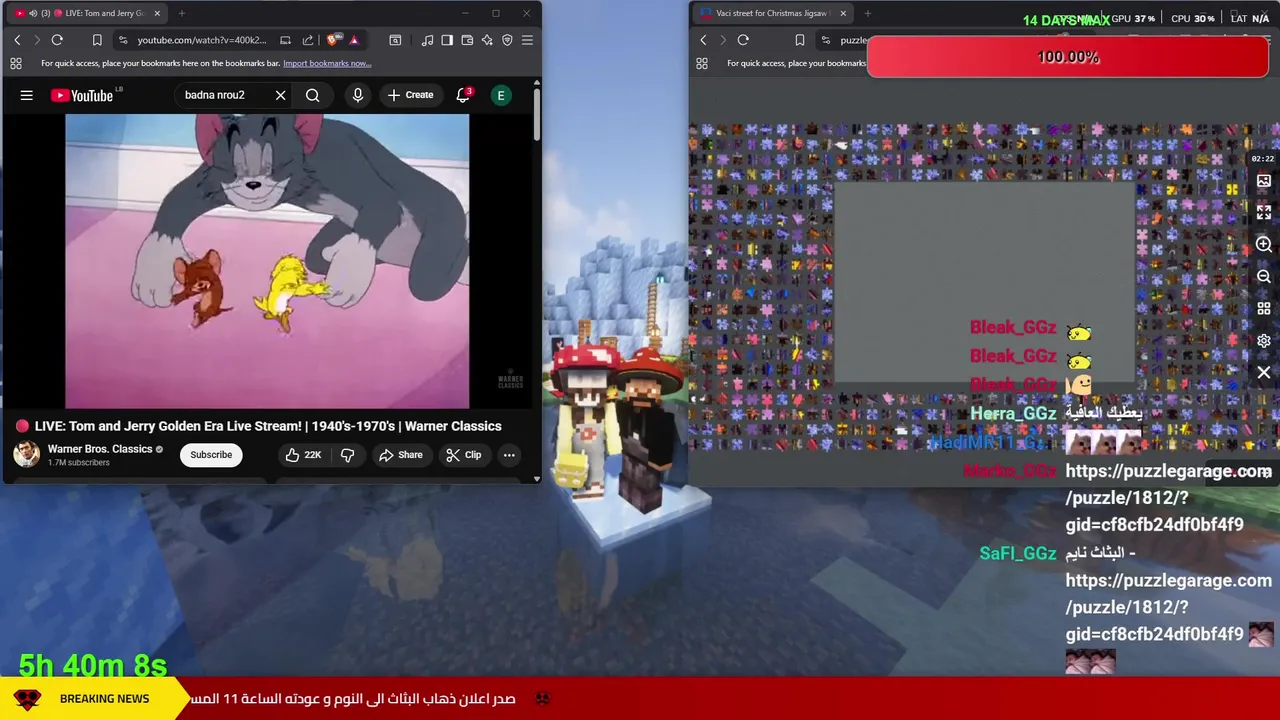Click the Tom and Jerry video player

coord(267,262)
